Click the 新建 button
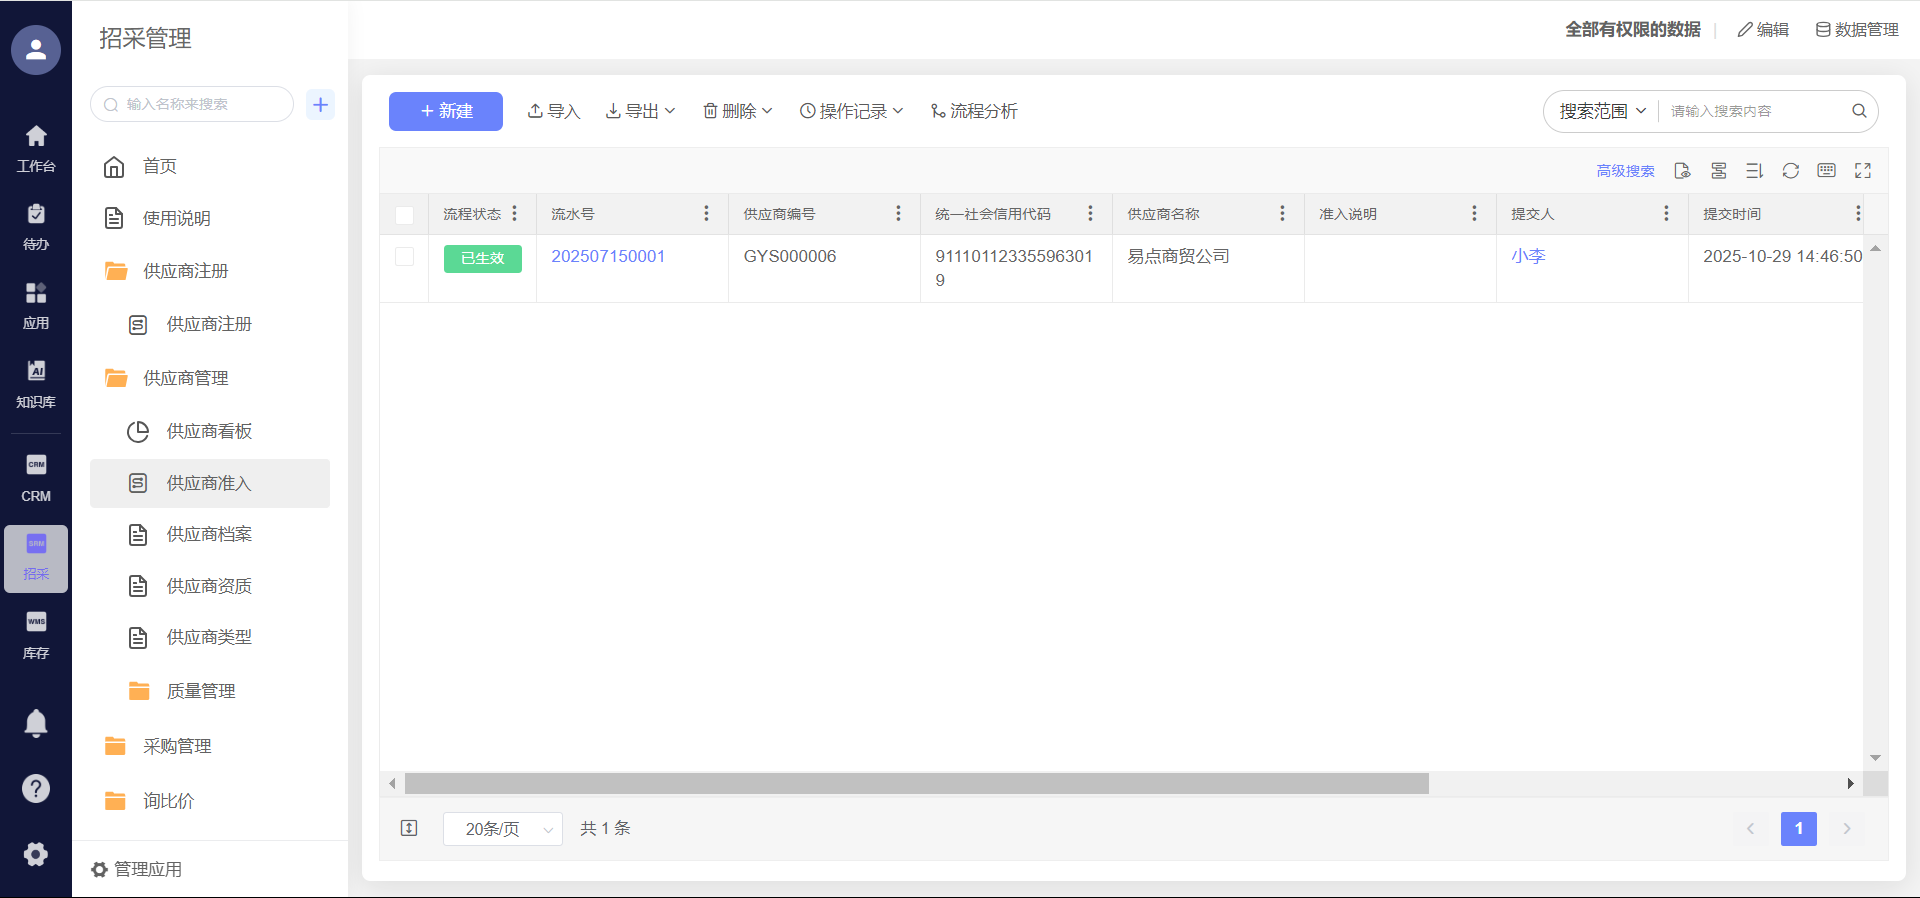 point(446,111)
